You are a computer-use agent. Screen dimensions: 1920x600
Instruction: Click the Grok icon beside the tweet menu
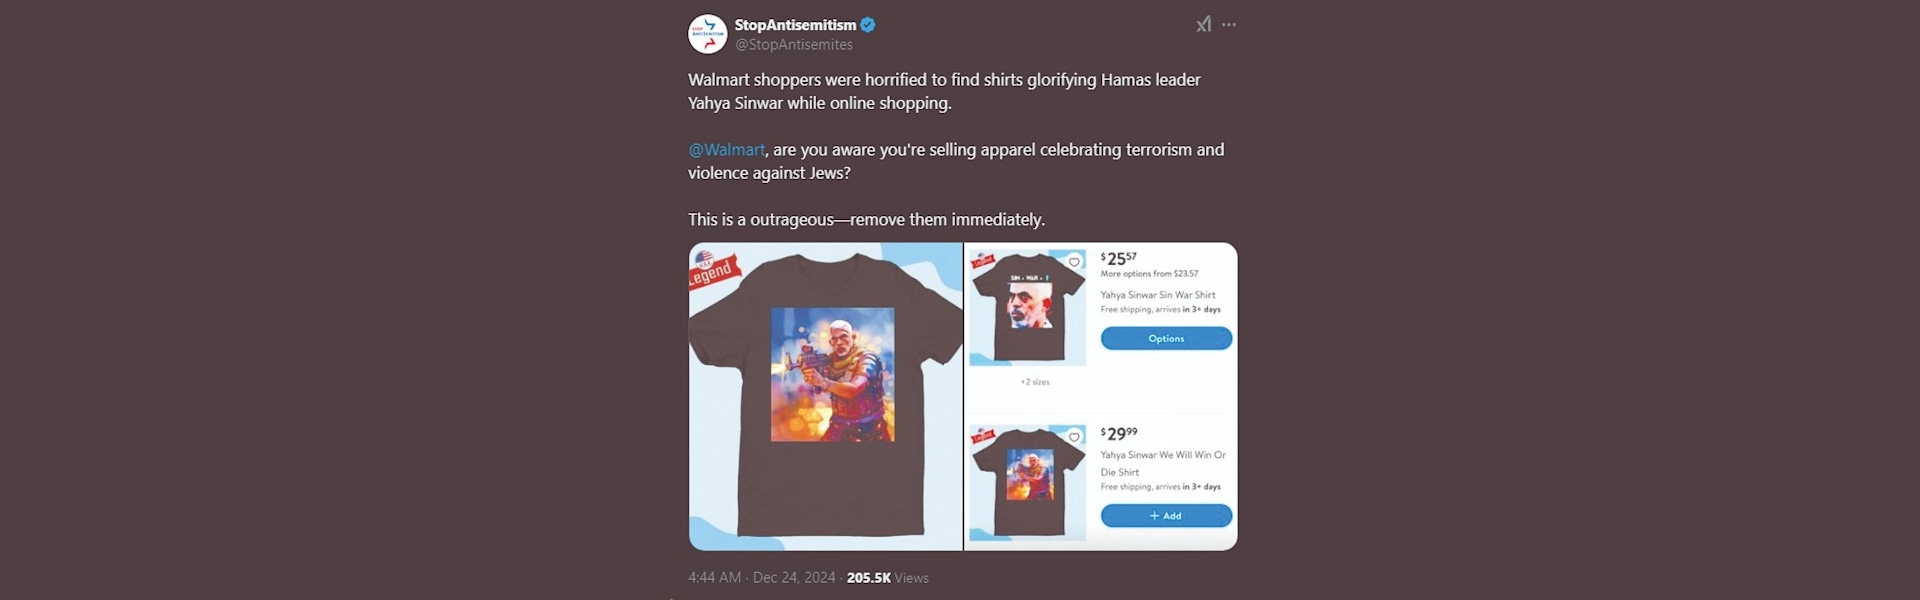pyautogui.click(x=1204, y=25)
